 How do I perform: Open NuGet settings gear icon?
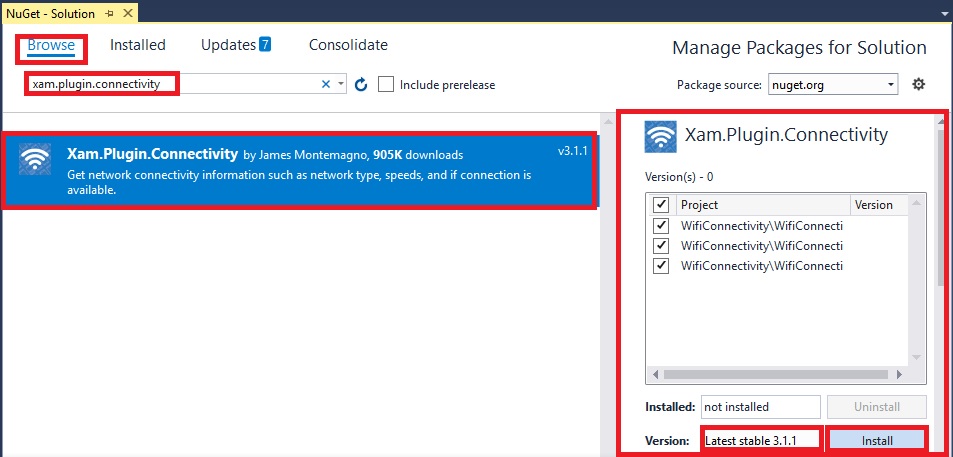click(x=918, y=84)
